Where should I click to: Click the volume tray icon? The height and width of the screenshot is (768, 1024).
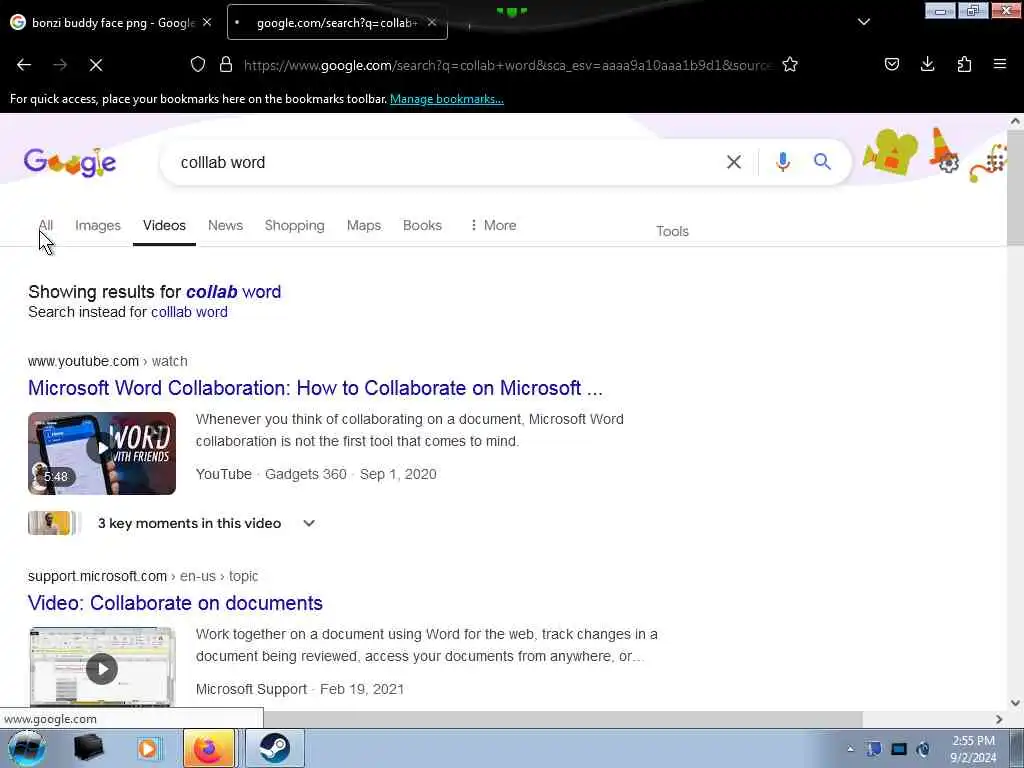(x=923, y=749)
